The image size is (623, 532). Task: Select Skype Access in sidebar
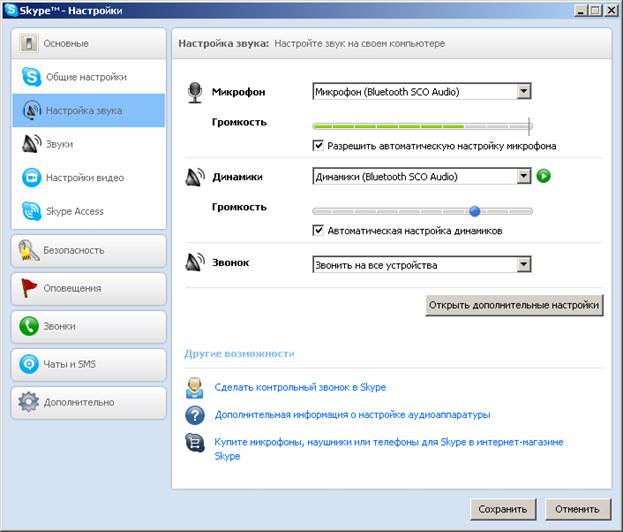pyautogui.click(x=89, y=211)
